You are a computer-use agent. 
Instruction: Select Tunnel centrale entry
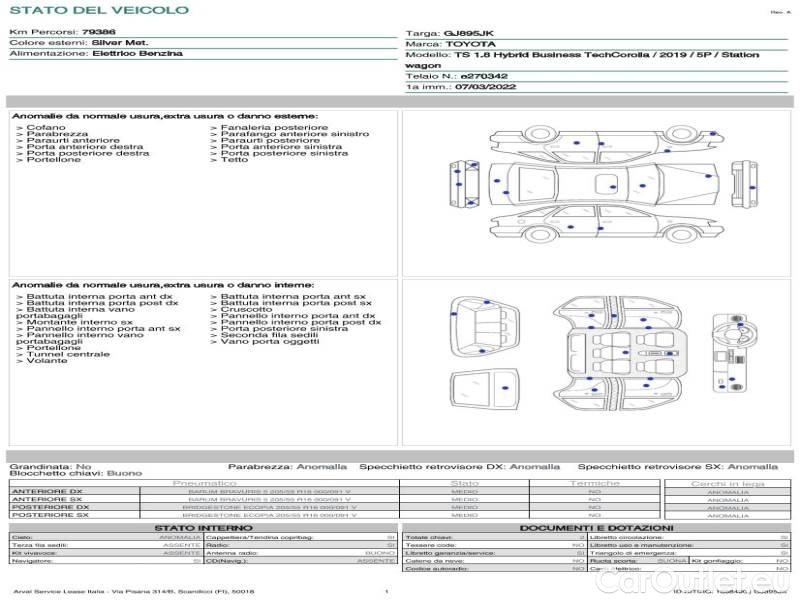click(68, 354)
